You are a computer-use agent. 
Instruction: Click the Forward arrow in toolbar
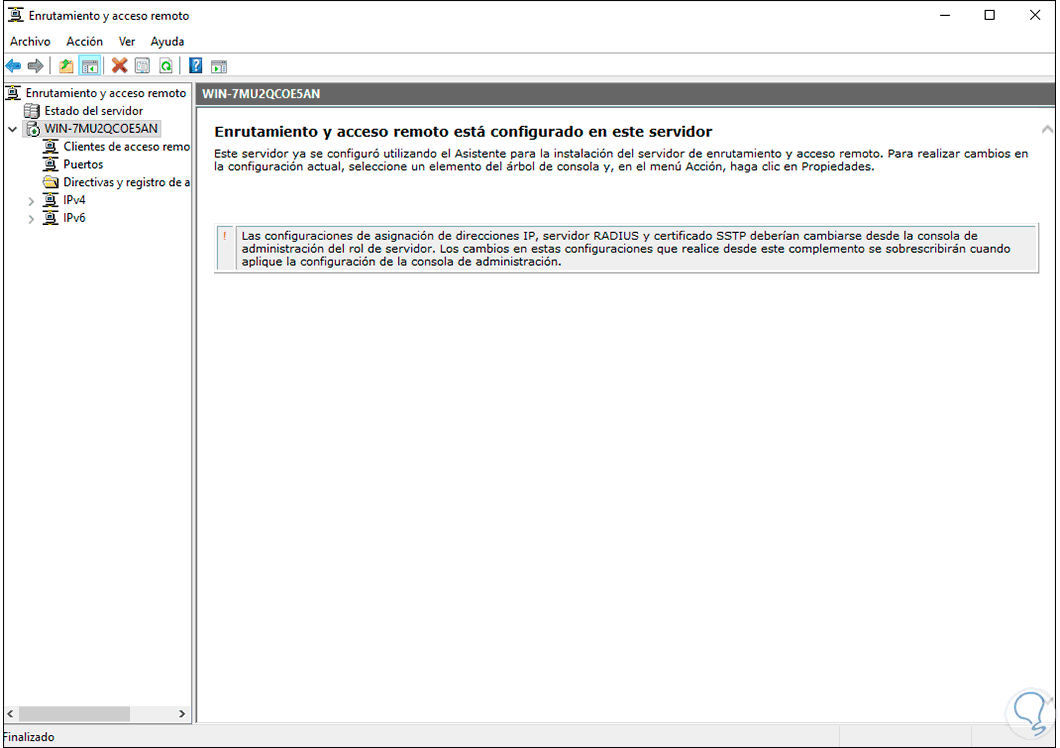pyautogui.click(x=36, y=66)
